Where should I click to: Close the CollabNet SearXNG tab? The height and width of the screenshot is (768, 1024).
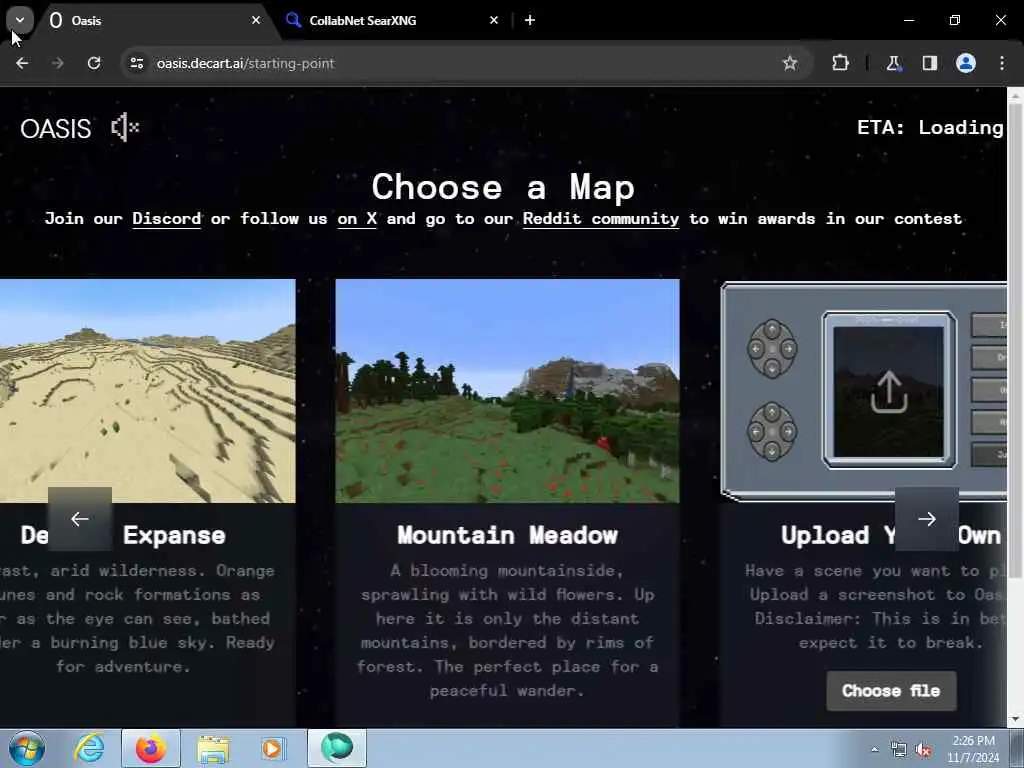(x=494, y=20)
